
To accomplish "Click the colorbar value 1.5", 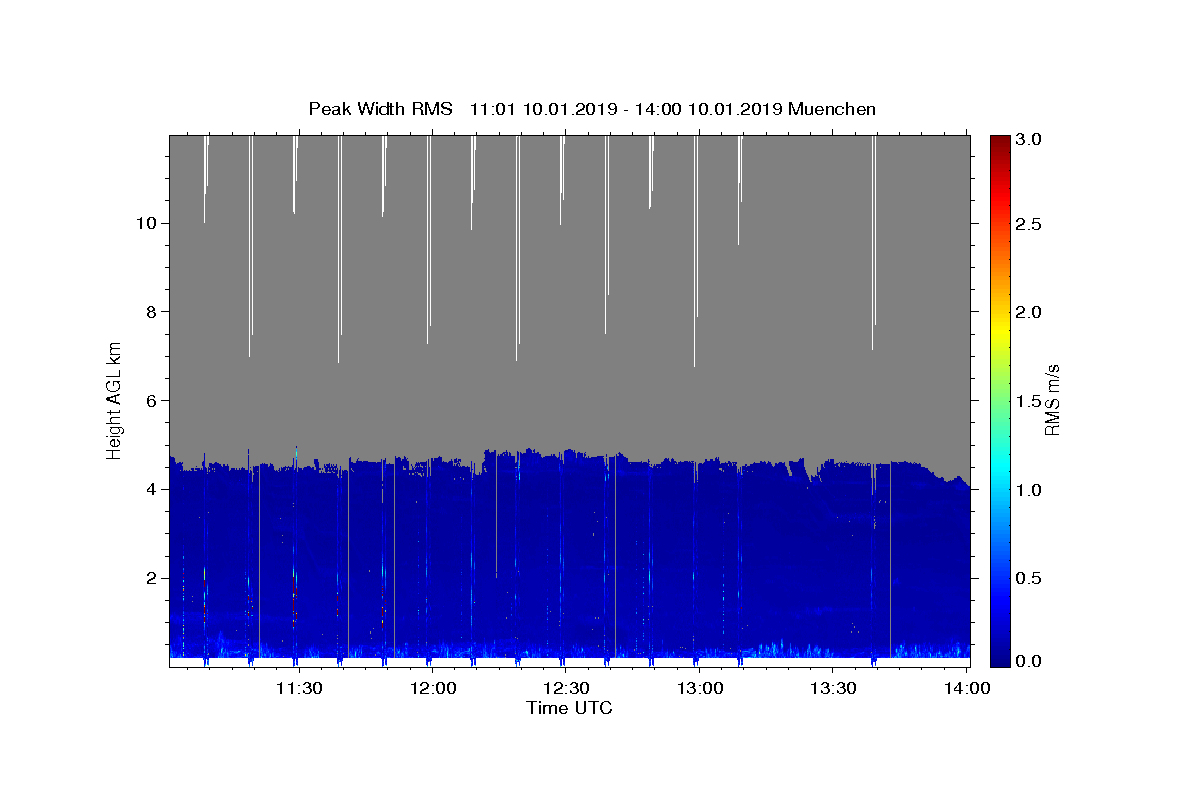I will click(x=1029, y=401).
